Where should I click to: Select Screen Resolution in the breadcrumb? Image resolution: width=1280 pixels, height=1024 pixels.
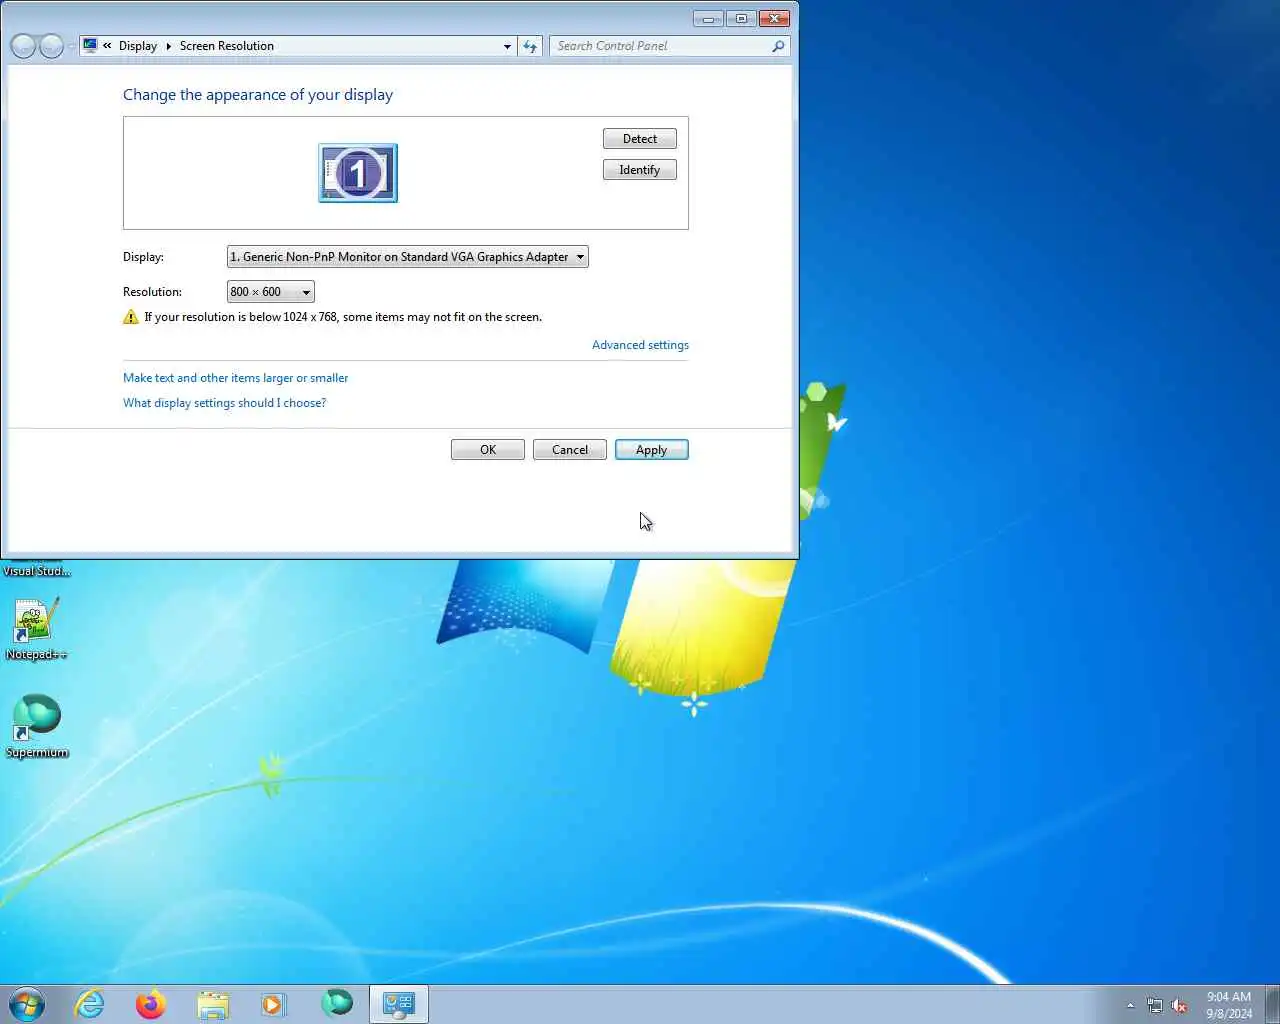(227, 46)
